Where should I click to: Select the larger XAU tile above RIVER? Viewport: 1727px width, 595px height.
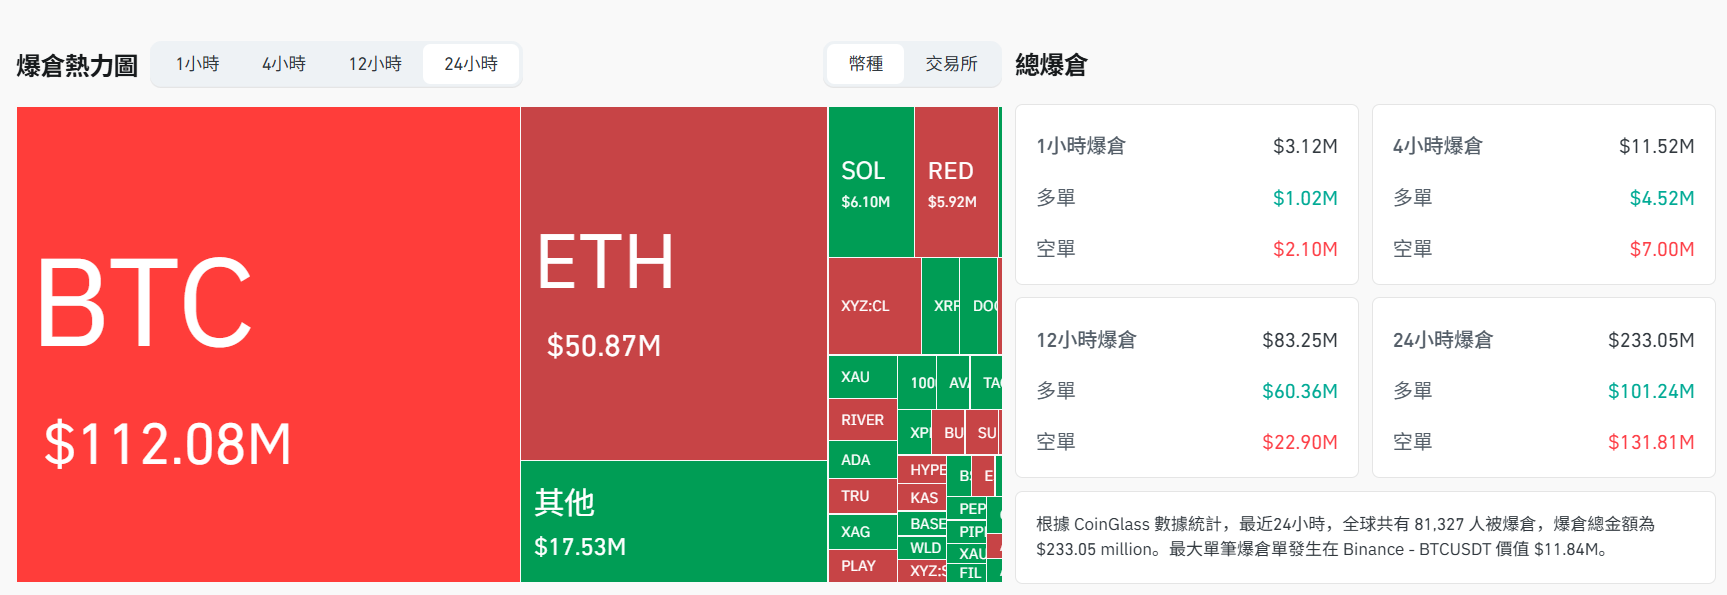click(863, 377)
